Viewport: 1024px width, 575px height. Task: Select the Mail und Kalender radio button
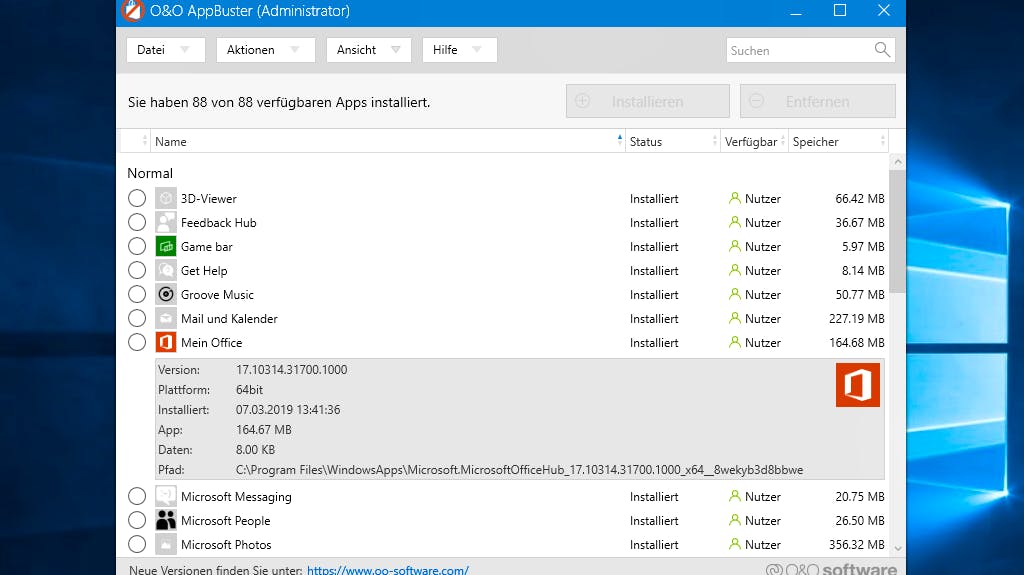point(137,318)
